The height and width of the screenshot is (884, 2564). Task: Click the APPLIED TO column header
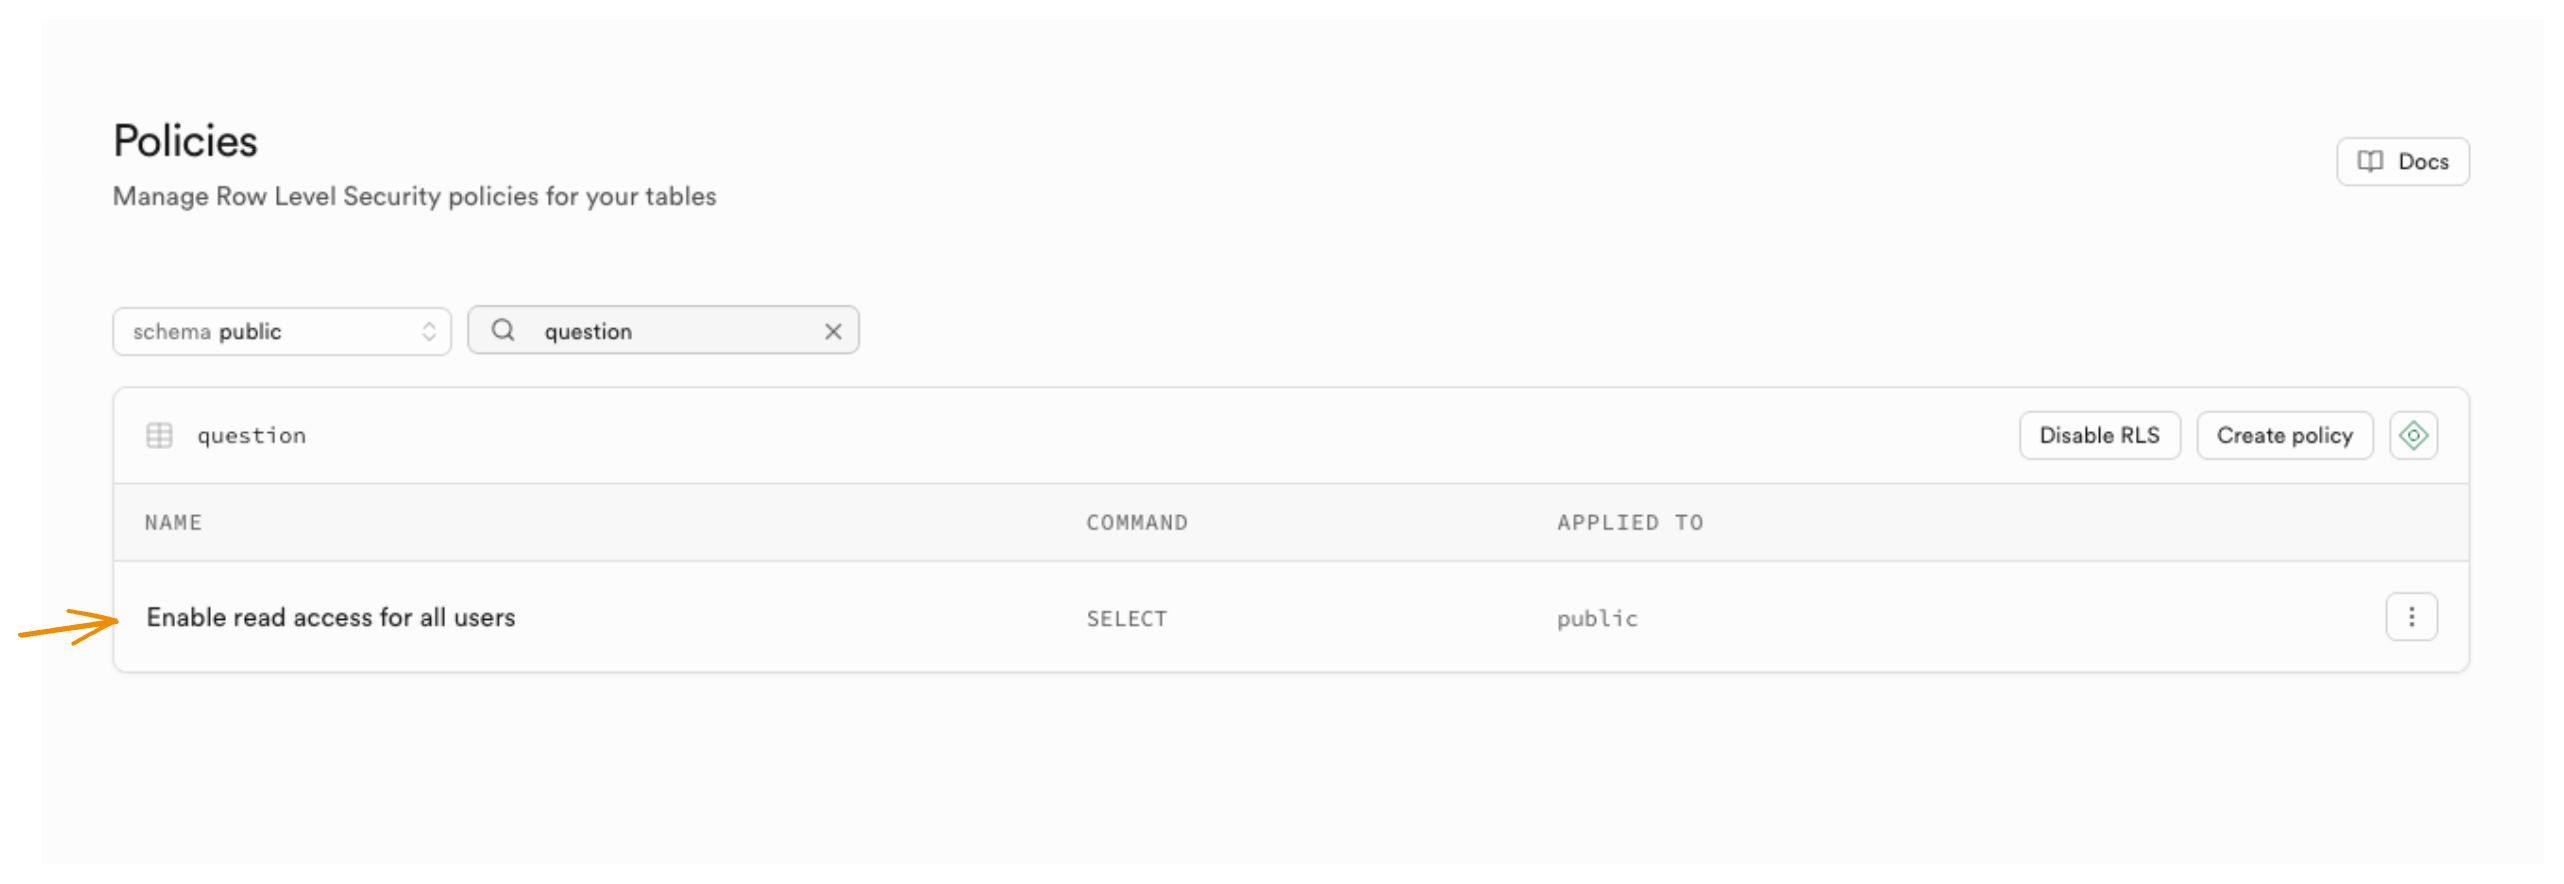1629,522
